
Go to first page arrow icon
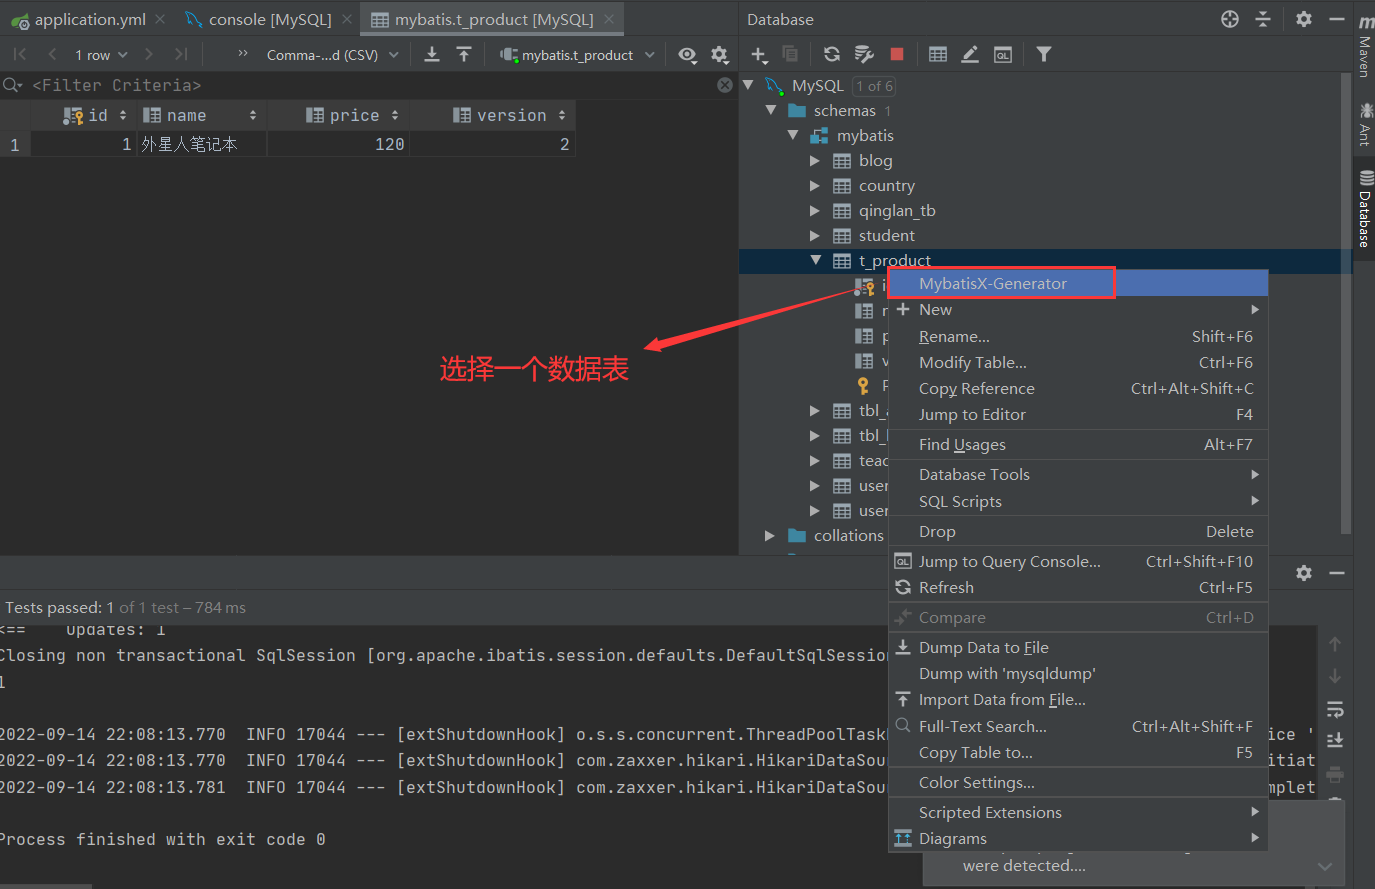20,55
